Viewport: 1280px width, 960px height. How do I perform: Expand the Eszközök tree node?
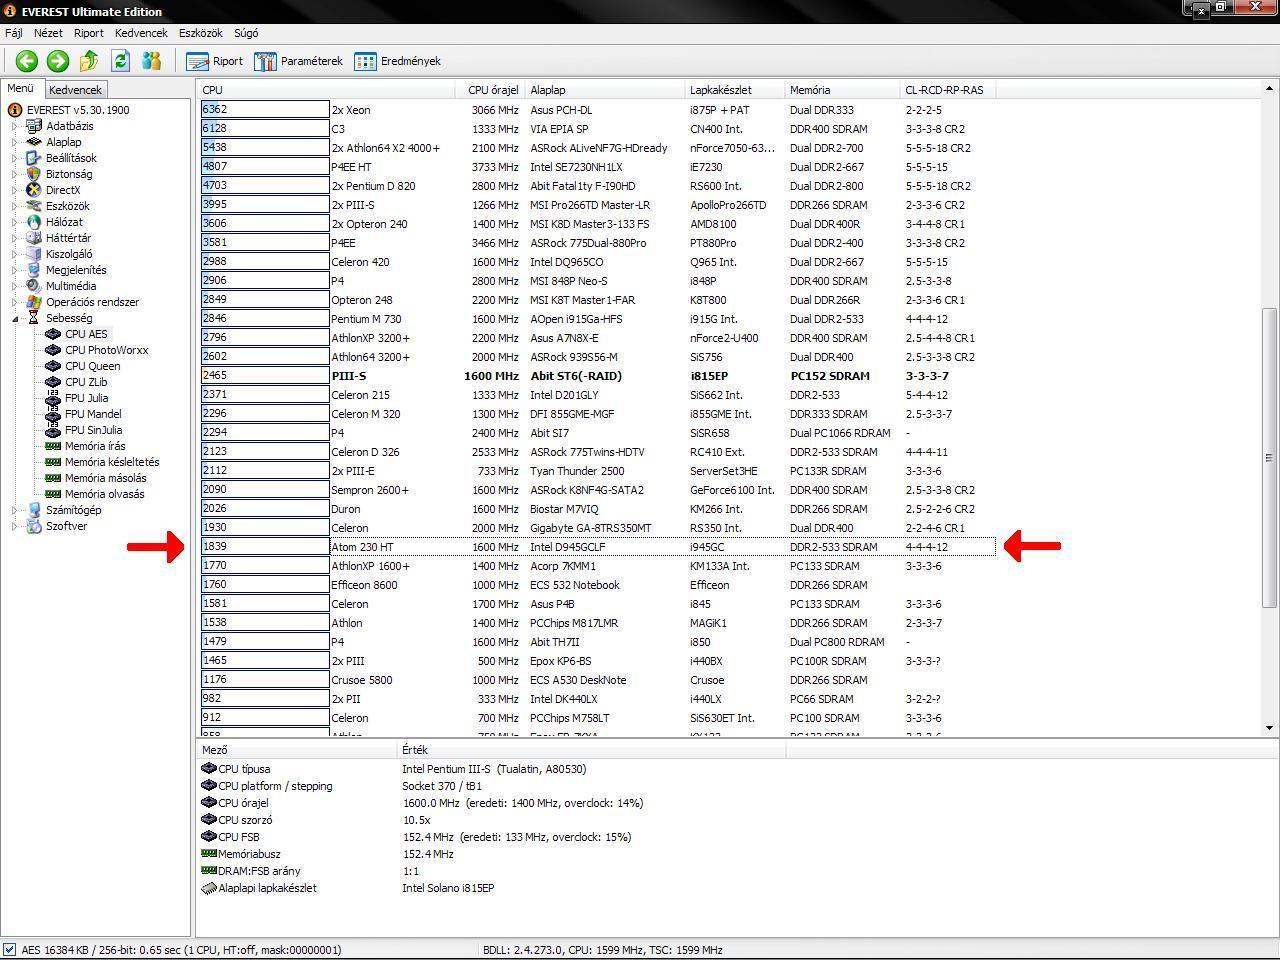tap(15, 206)
